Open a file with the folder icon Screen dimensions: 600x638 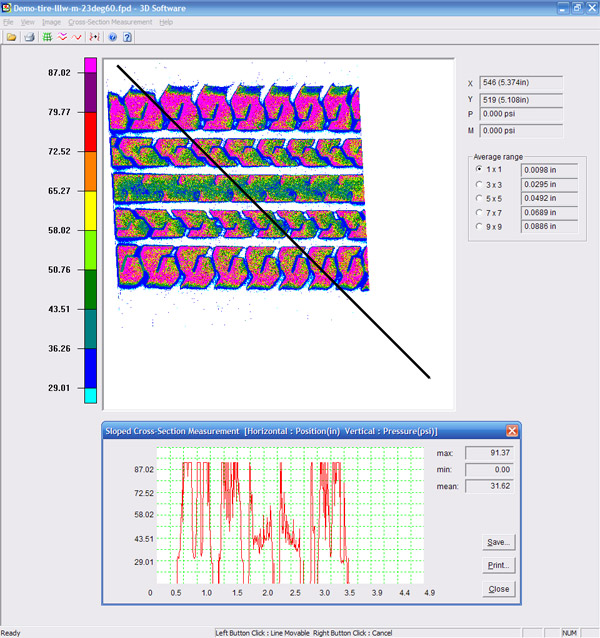pos(11,37)
